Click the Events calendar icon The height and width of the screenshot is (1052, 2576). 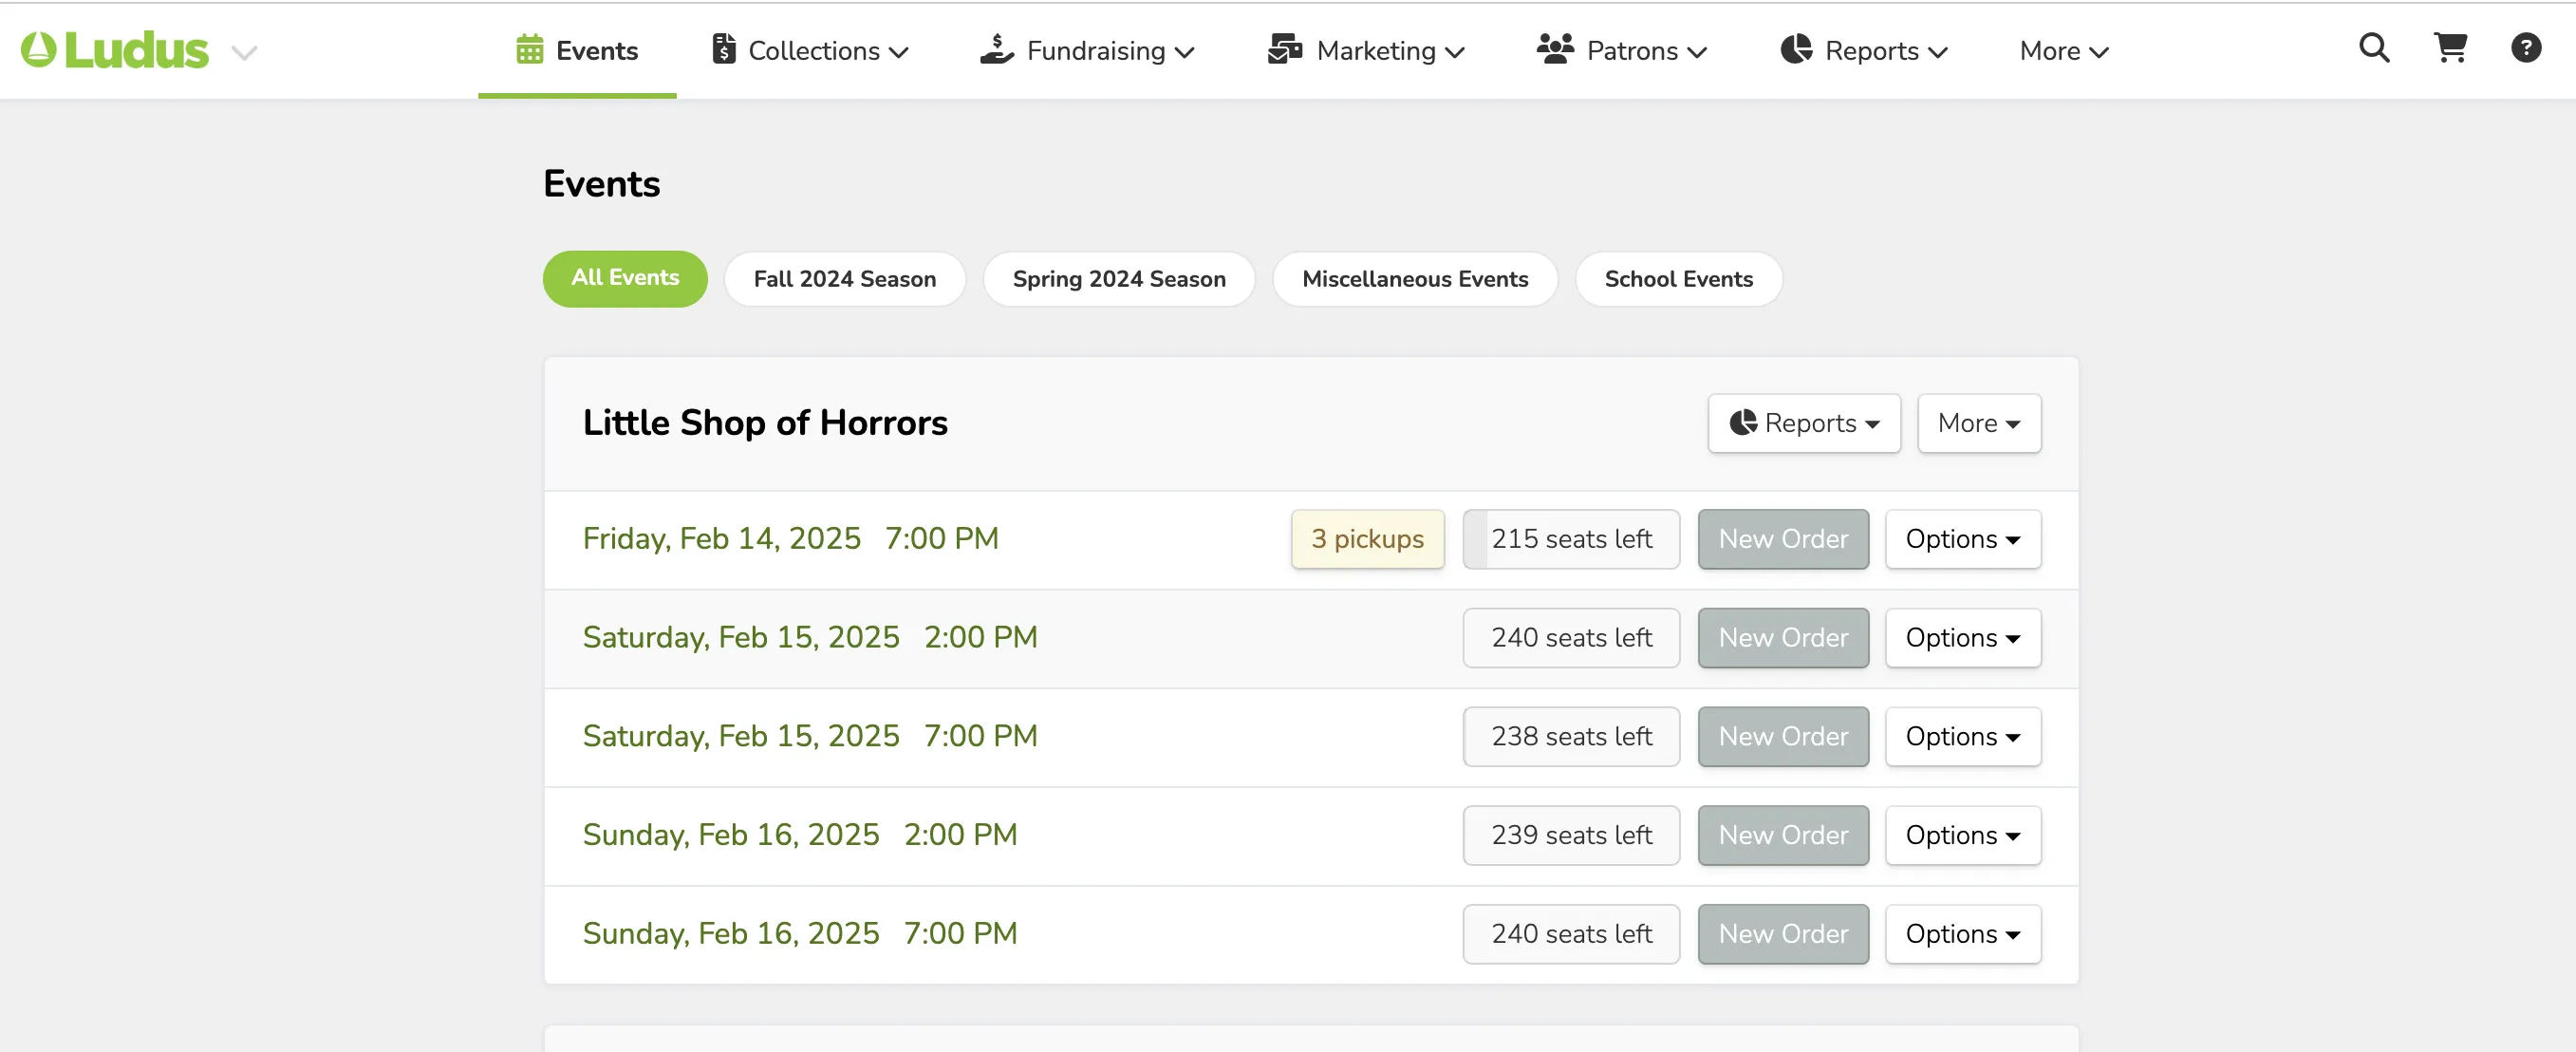tap(529, 50)
